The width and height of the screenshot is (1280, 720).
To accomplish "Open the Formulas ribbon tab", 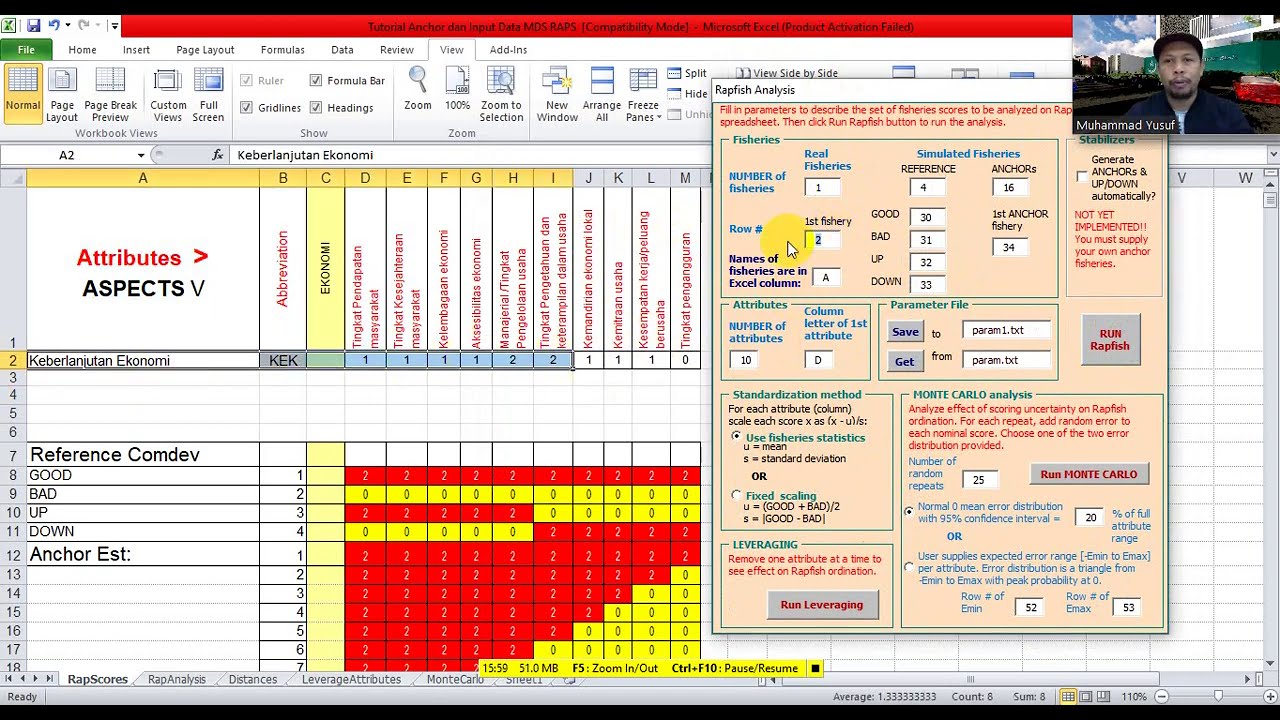I will point(282,49).
